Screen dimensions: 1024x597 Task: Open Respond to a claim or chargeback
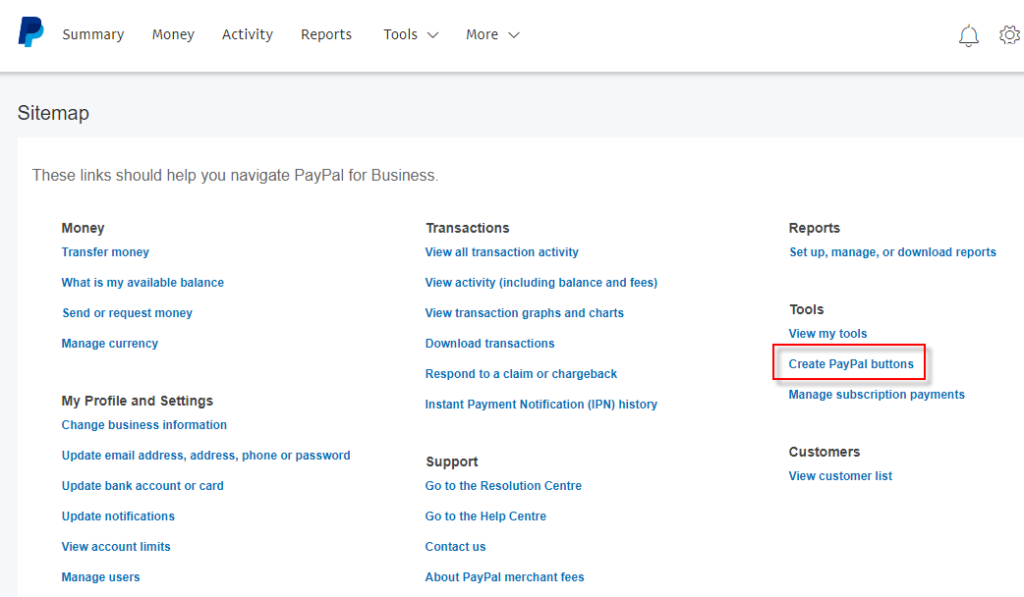click(521, 374)
